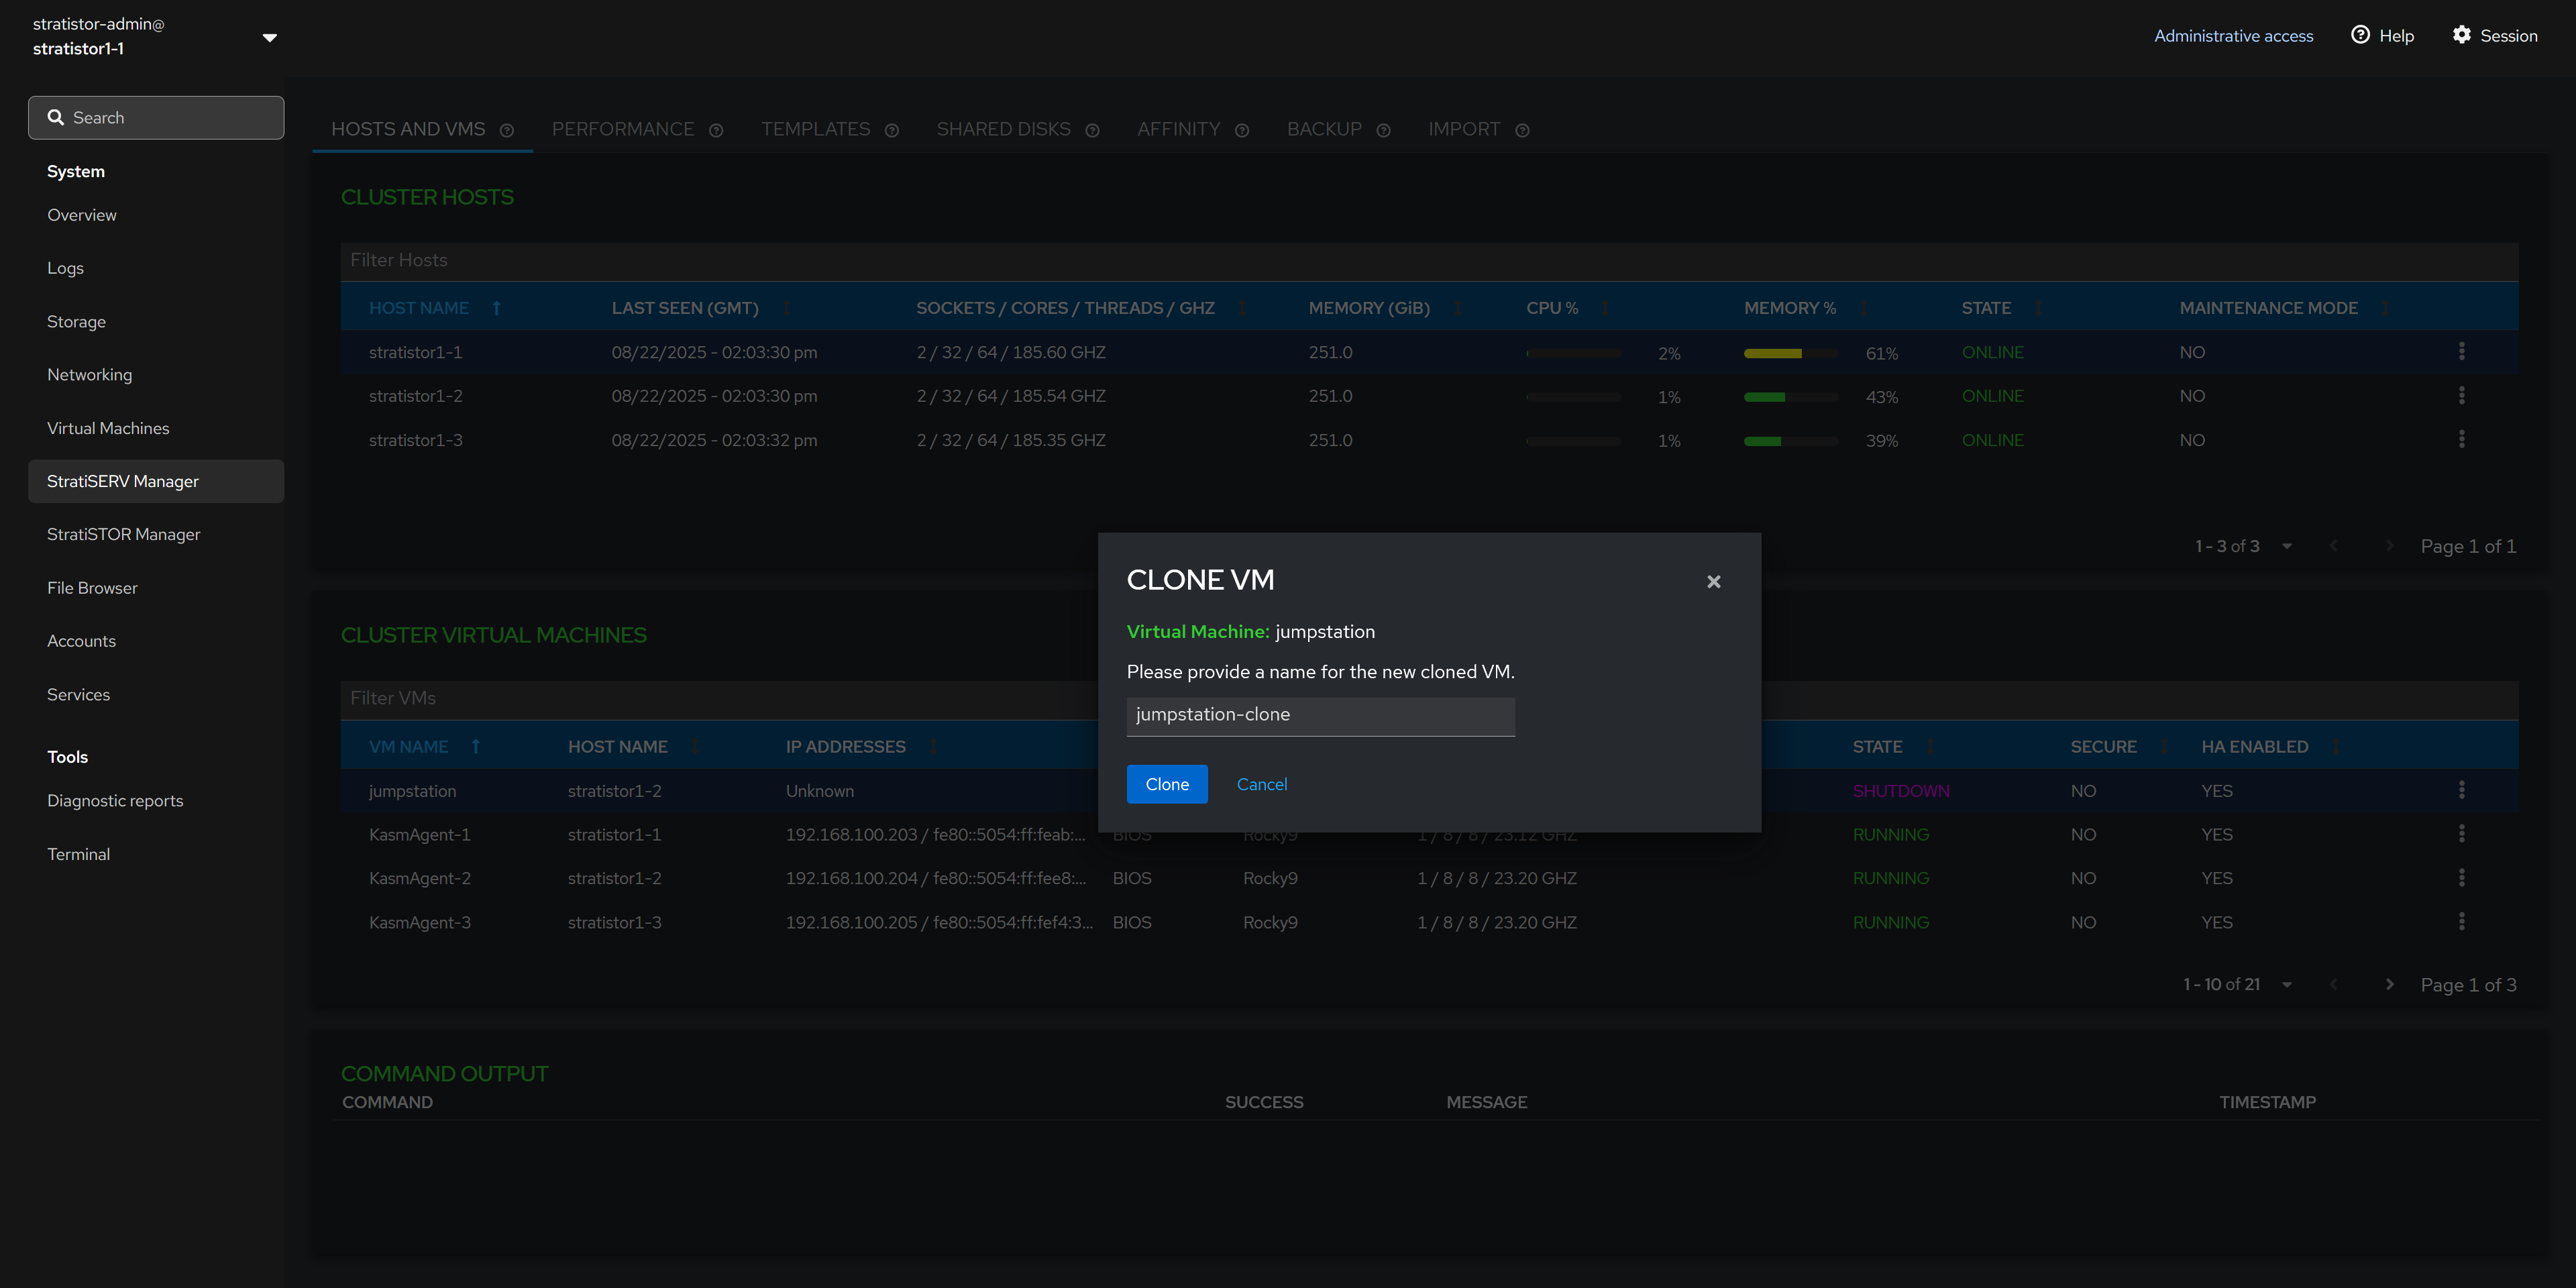
Task: Open actions menu for jumpstation VM
Action: [2461, 790]
